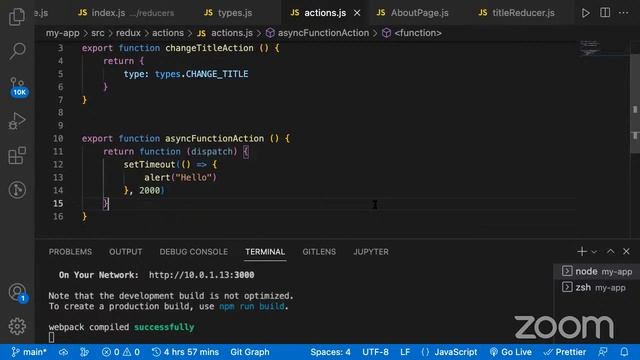Split the editor to the right
640x360 pixels.
pos(605,13)
